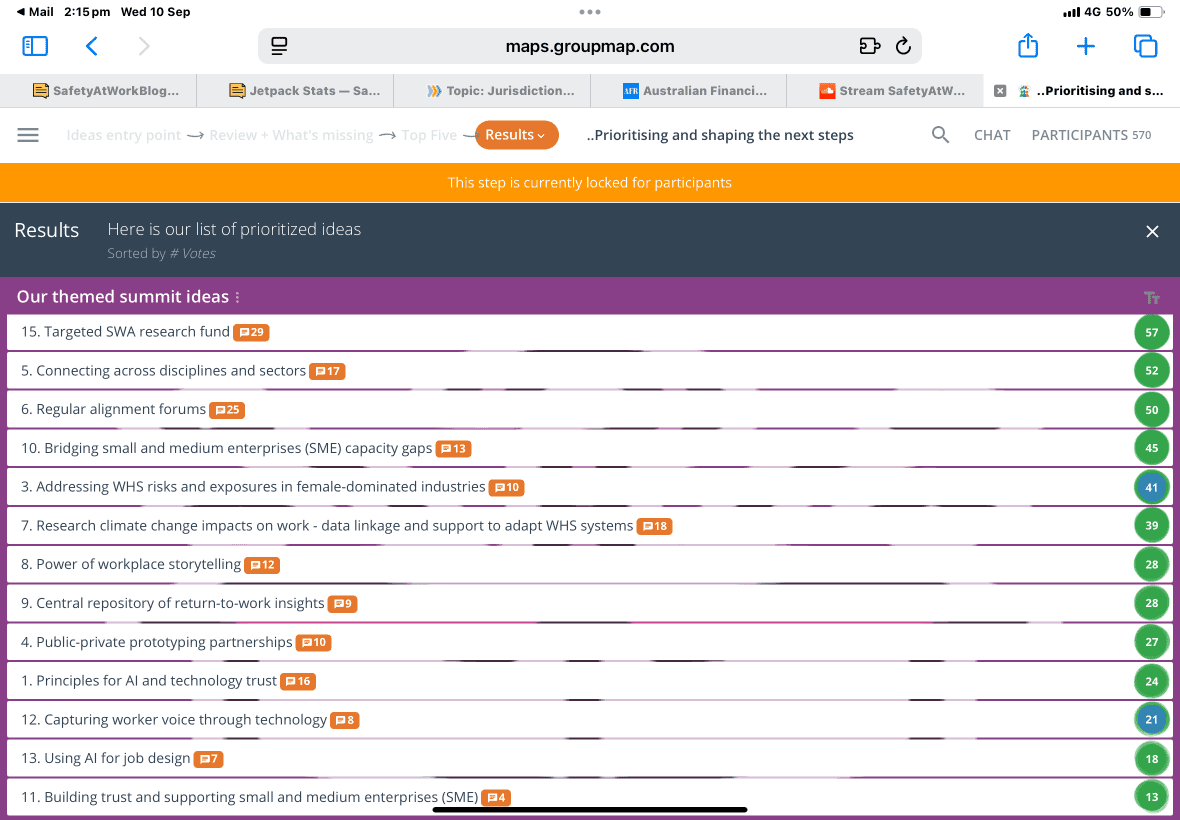Tap the Share icon in Safari toolbar
This screenshot has height=820, width=1180.
(1028, 46)
